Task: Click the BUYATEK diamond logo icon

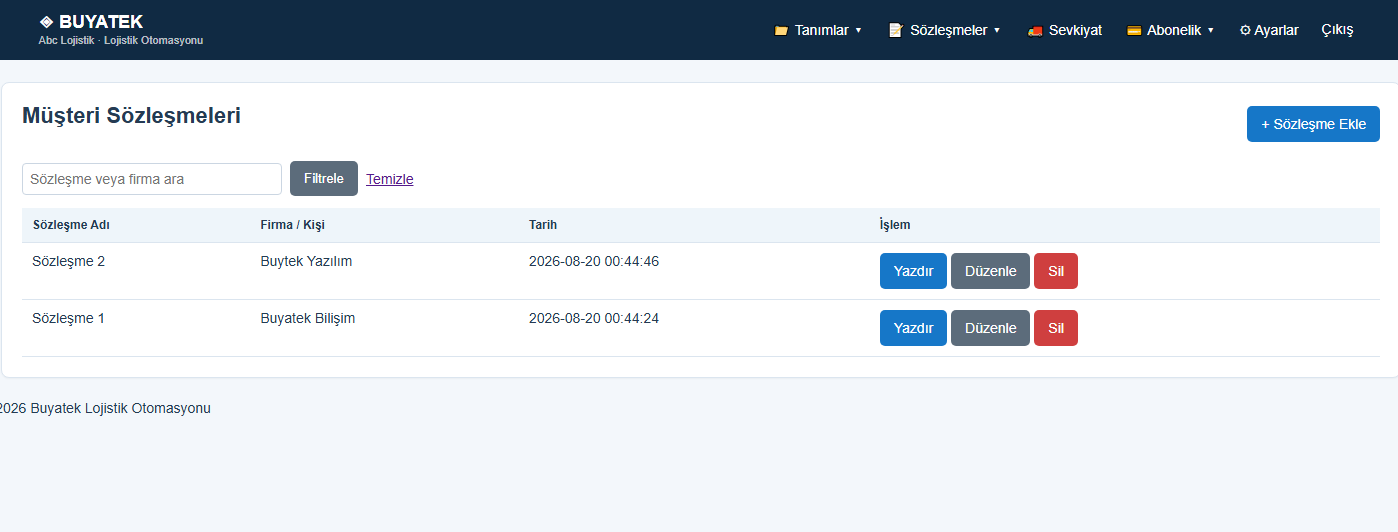Action: 46,22
